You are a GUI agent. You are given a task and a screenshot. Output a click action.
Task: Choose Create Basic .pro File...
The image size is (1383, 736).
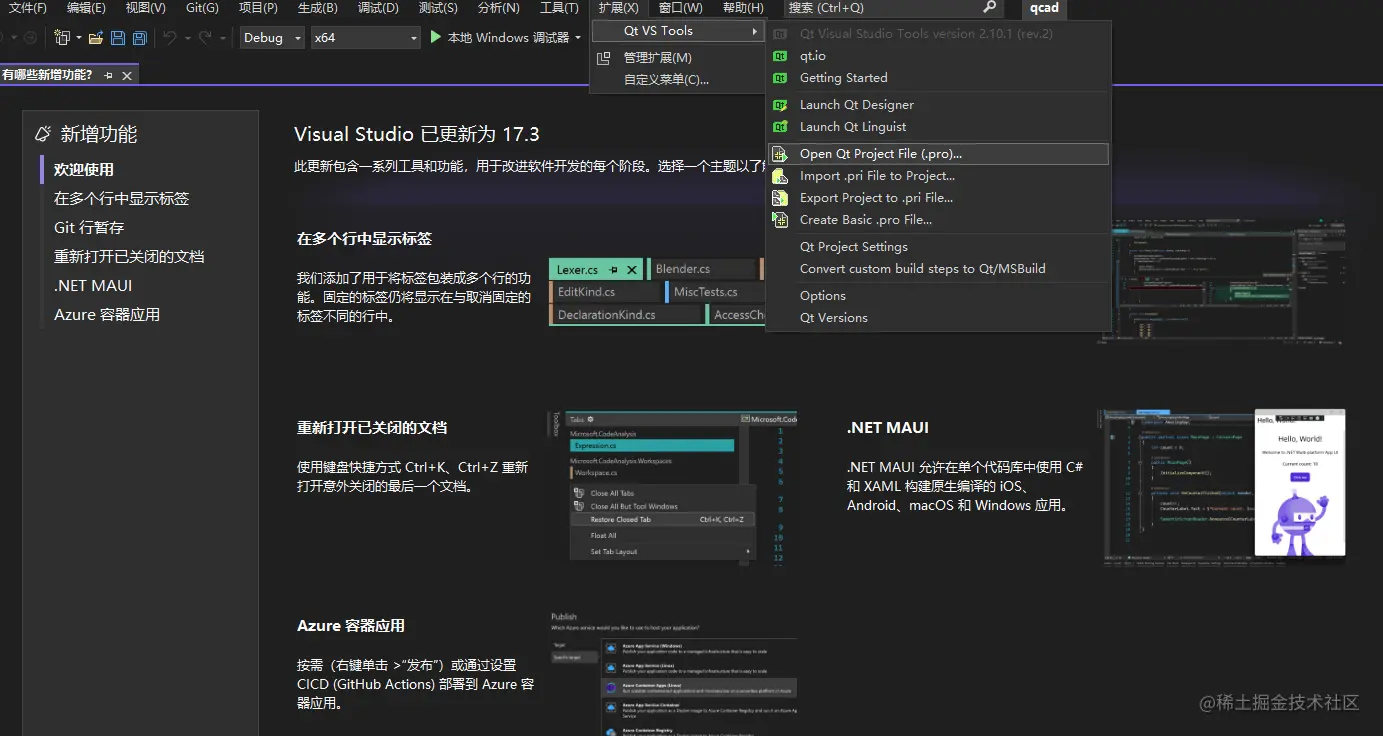click(938, 220)
